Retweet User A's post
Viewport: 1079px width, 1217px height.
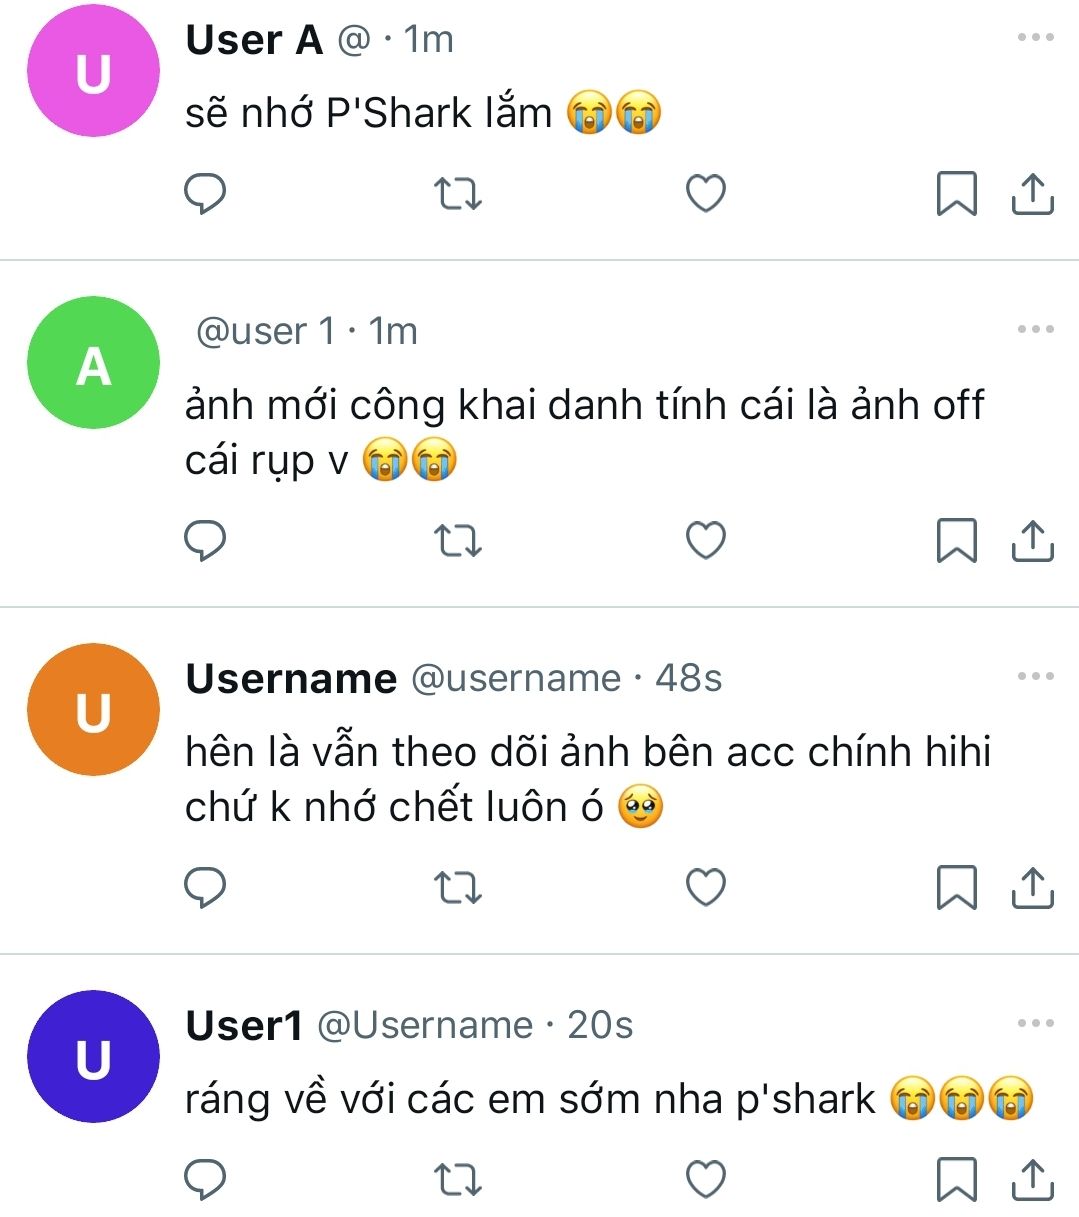458,193
